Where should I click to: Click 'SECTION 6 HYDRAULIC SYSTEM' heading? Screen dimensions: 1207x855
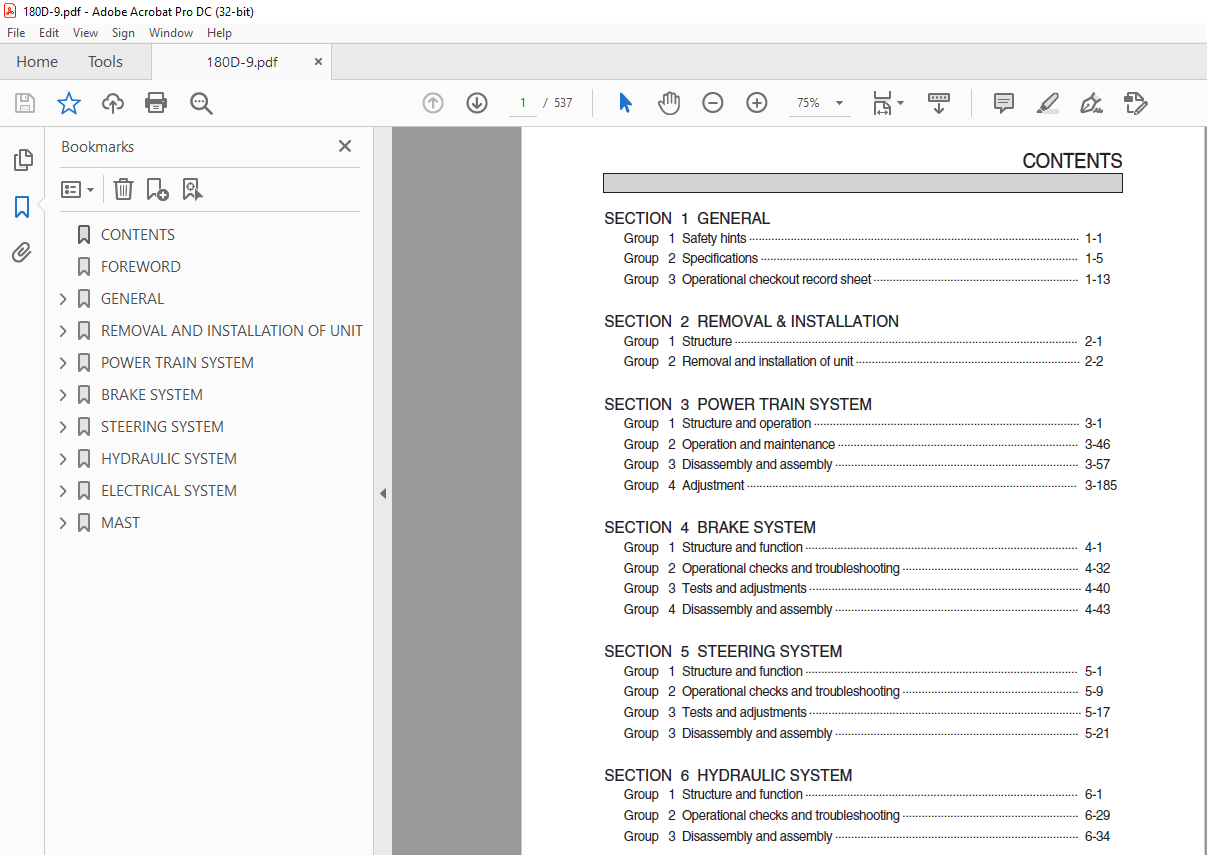point(728,775)
